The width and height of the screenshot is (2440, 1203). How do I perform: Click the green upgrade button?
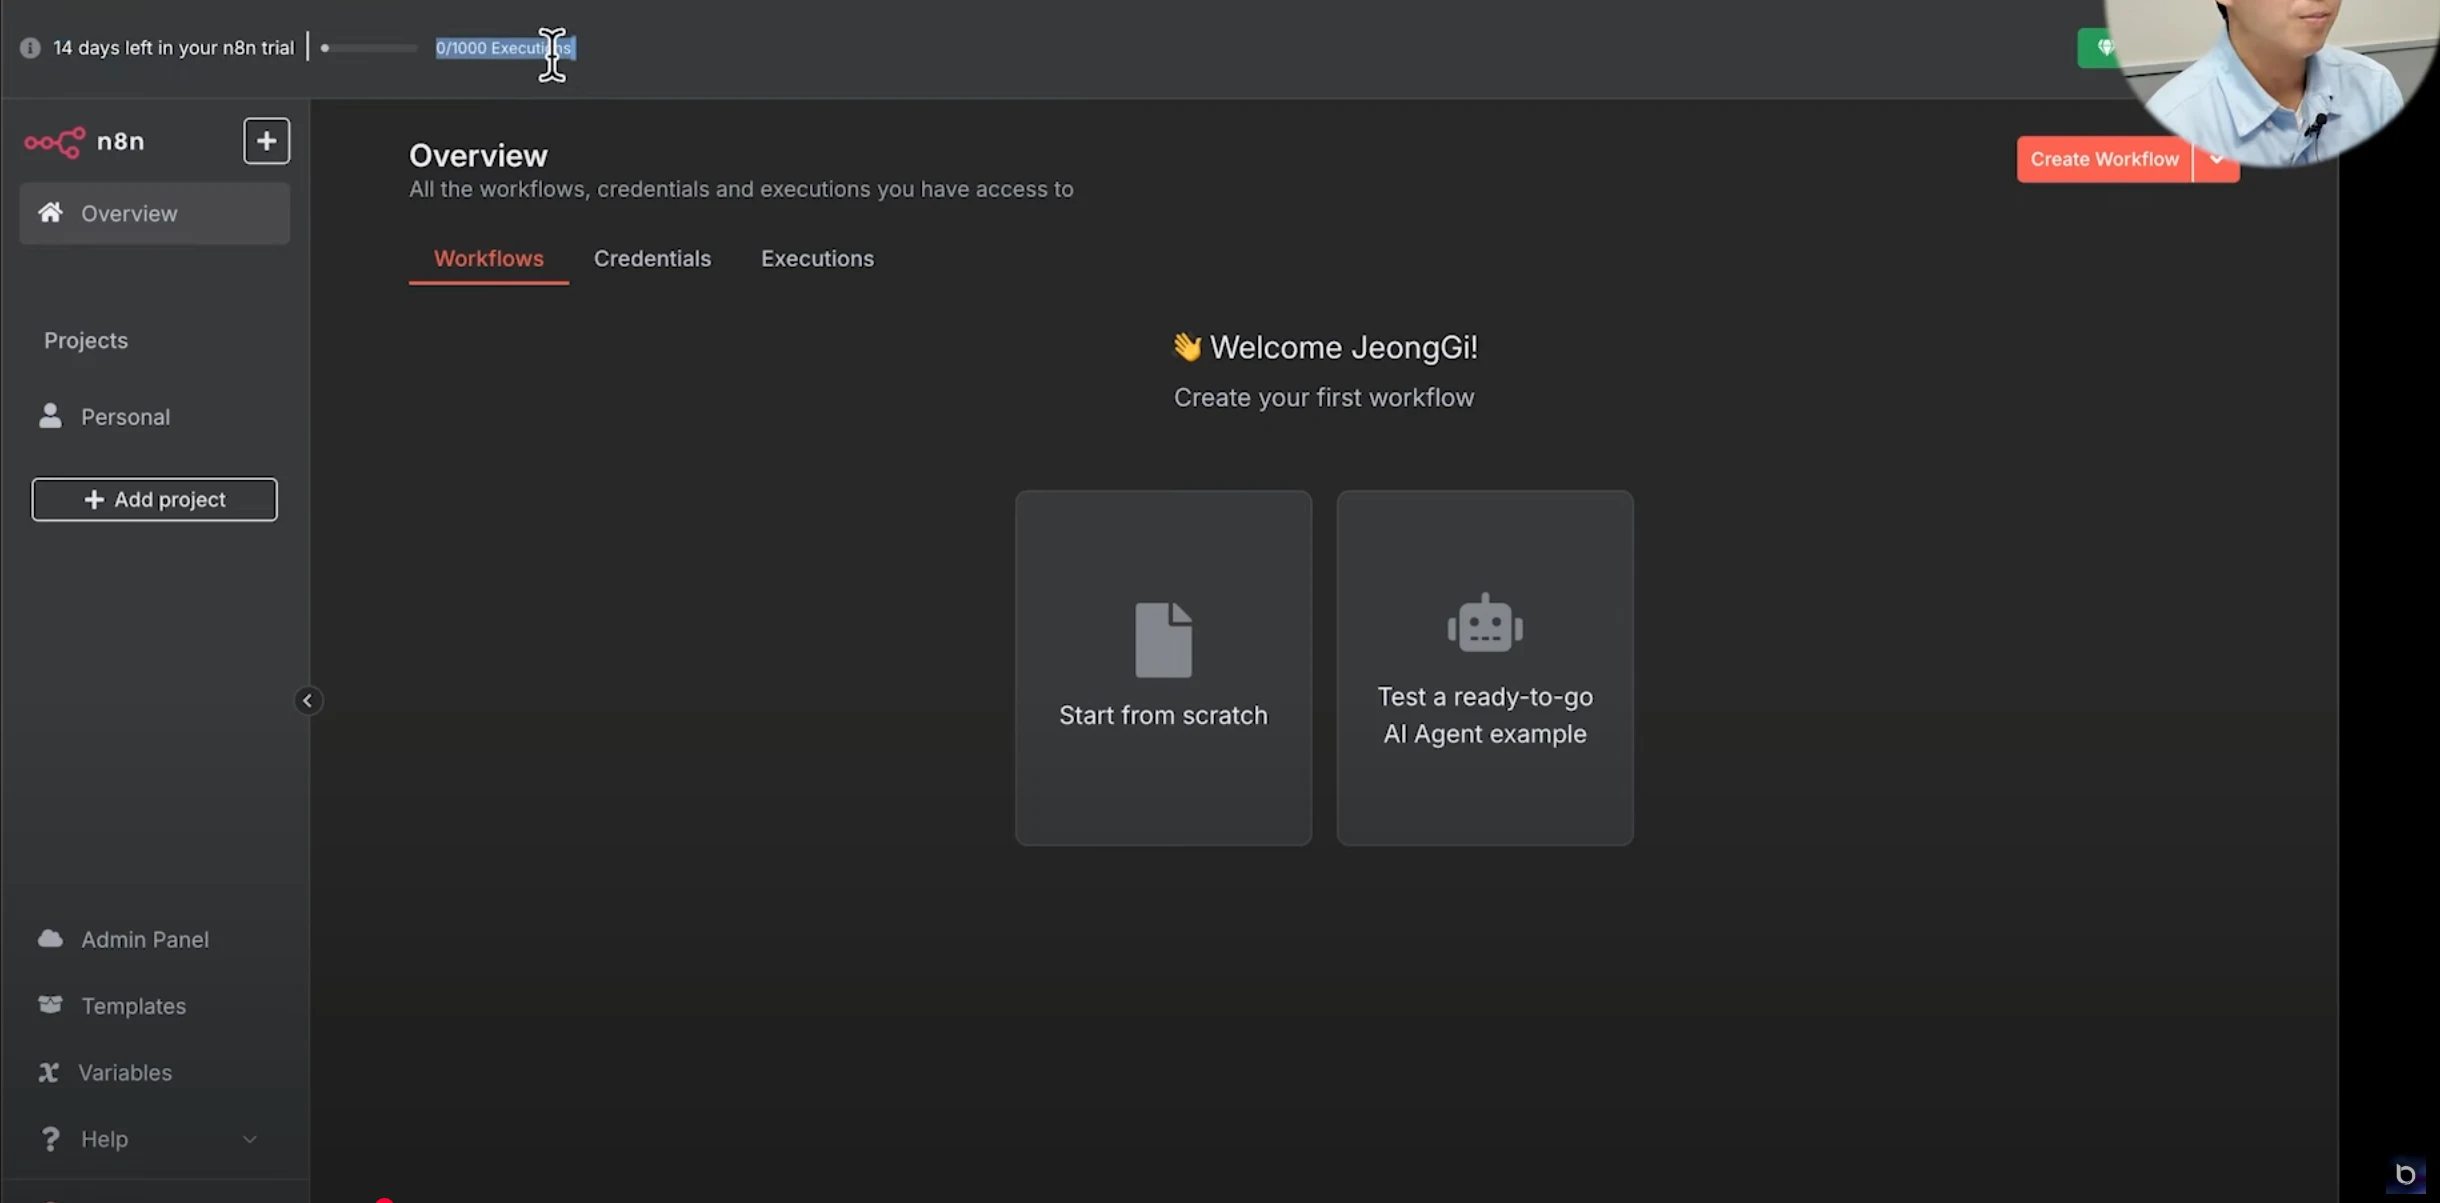pos(2097,48)
